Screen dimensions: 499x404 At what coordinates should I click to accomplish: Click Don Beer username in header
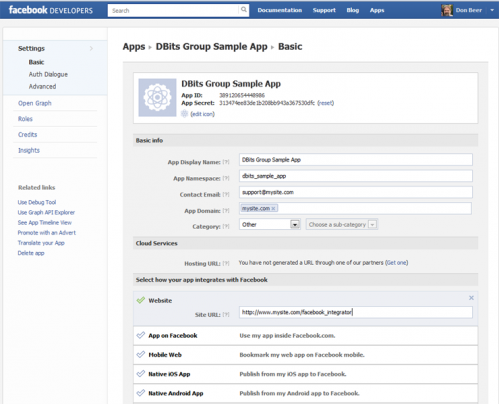[x=469, y=10]
